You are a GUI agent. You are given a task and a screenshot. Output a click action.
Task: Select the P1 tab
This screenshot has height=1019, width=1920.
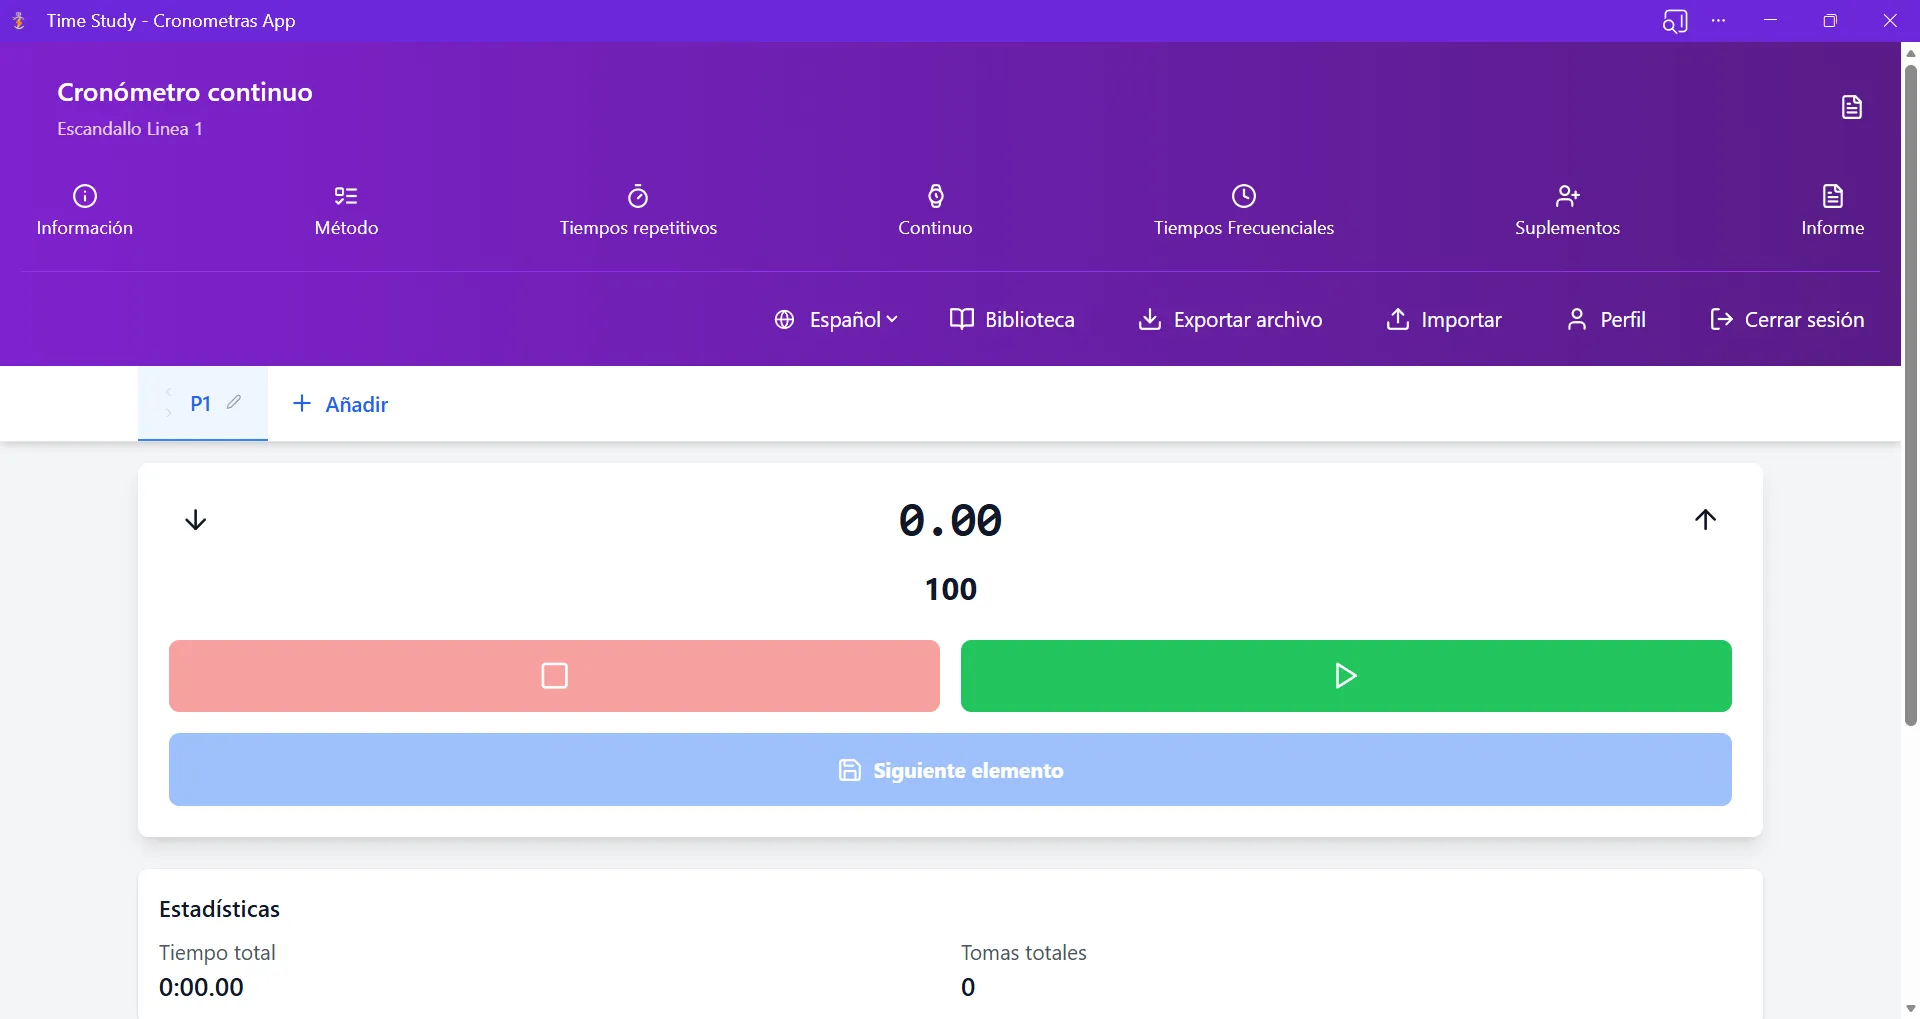200,404
